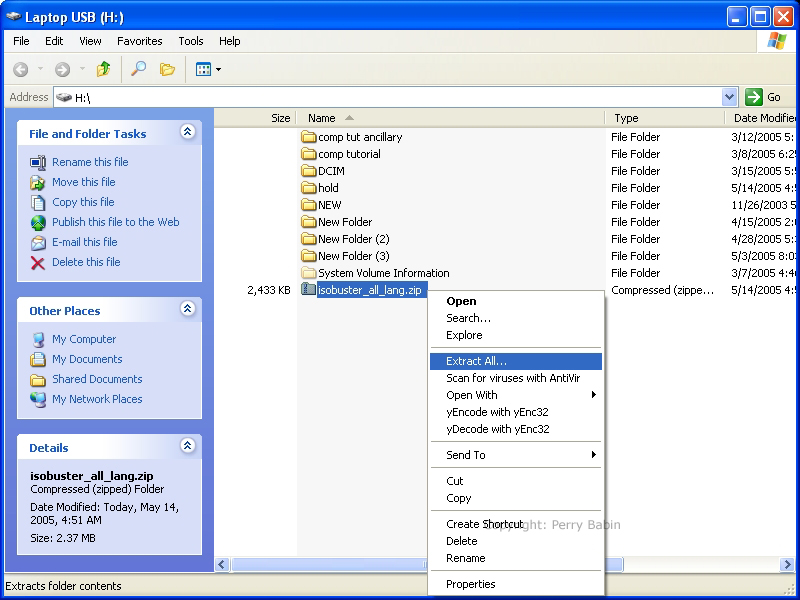
Task: Collapse the File and Folder Tasks panel
Action: (x=187, y=132)
